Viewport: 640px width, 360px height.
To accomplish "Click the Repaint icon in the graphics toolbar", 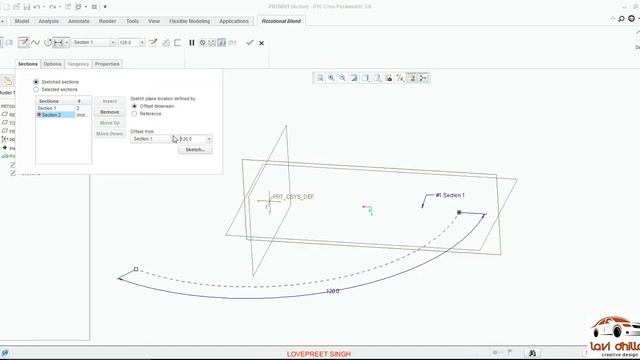I will (x=354, y=78).
